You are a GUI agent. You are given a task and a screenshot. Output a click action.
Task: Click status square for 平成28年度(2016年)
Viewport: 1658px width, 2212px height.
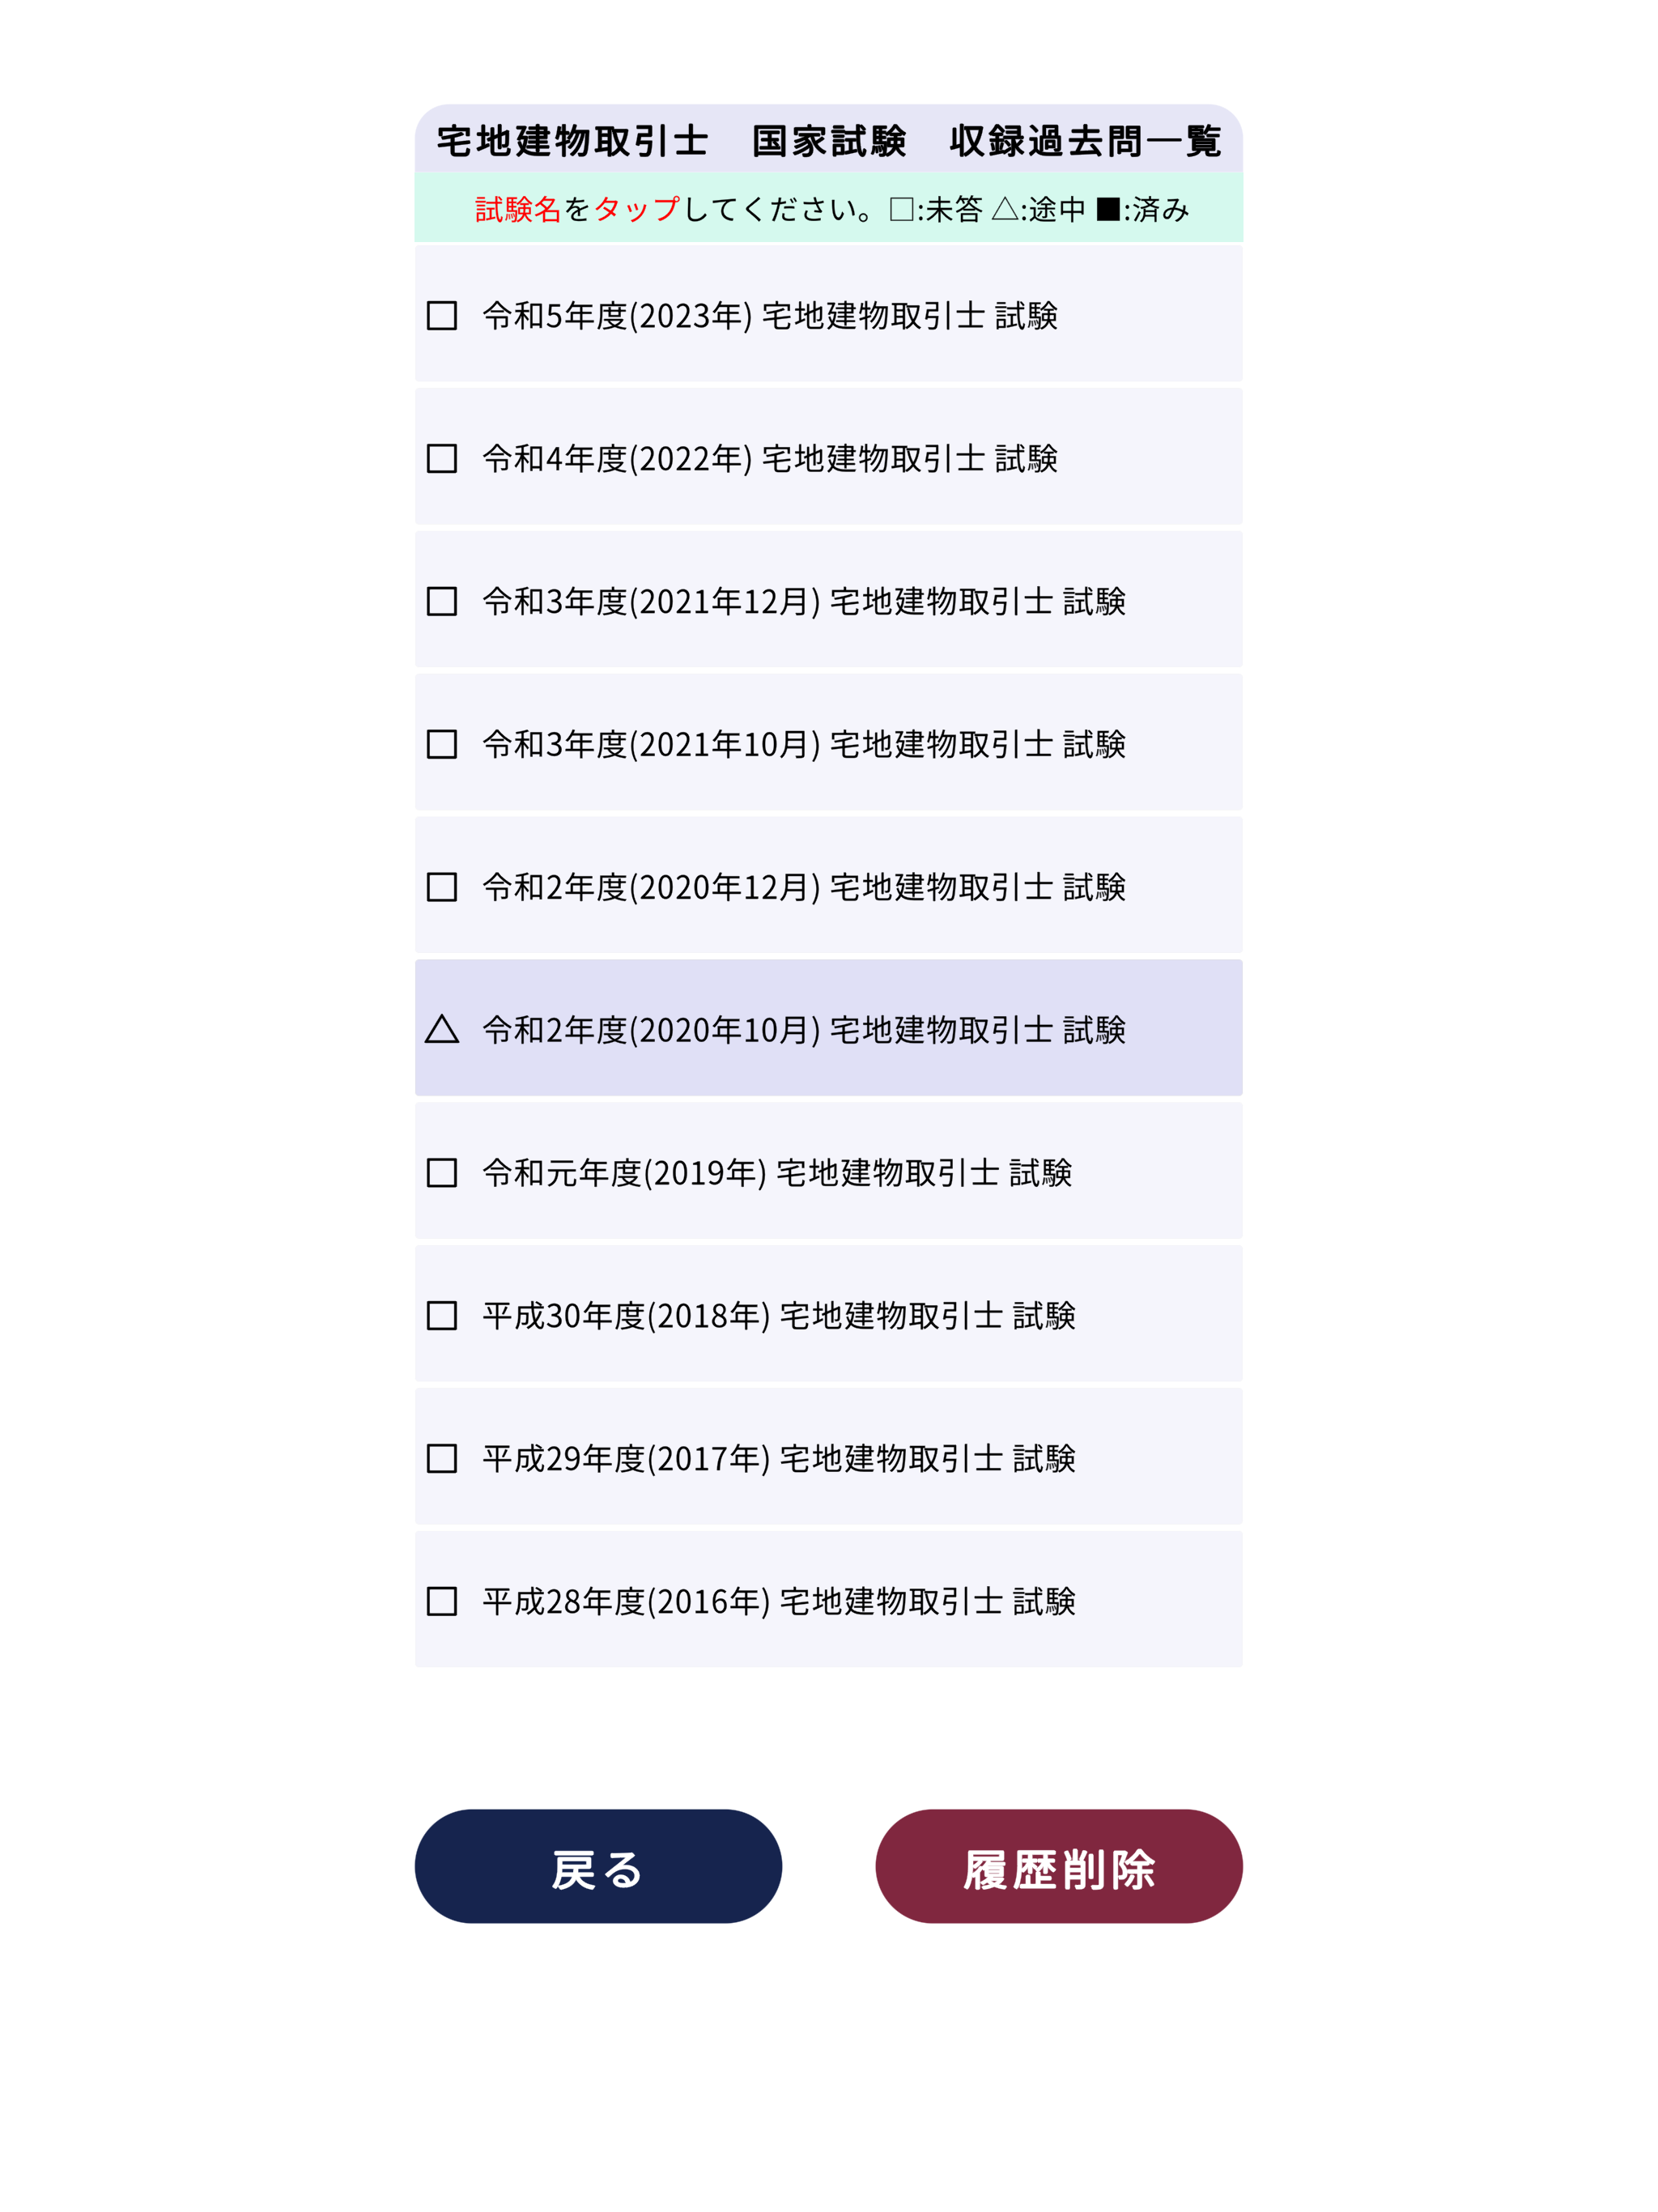click(x=441, y=1602)
